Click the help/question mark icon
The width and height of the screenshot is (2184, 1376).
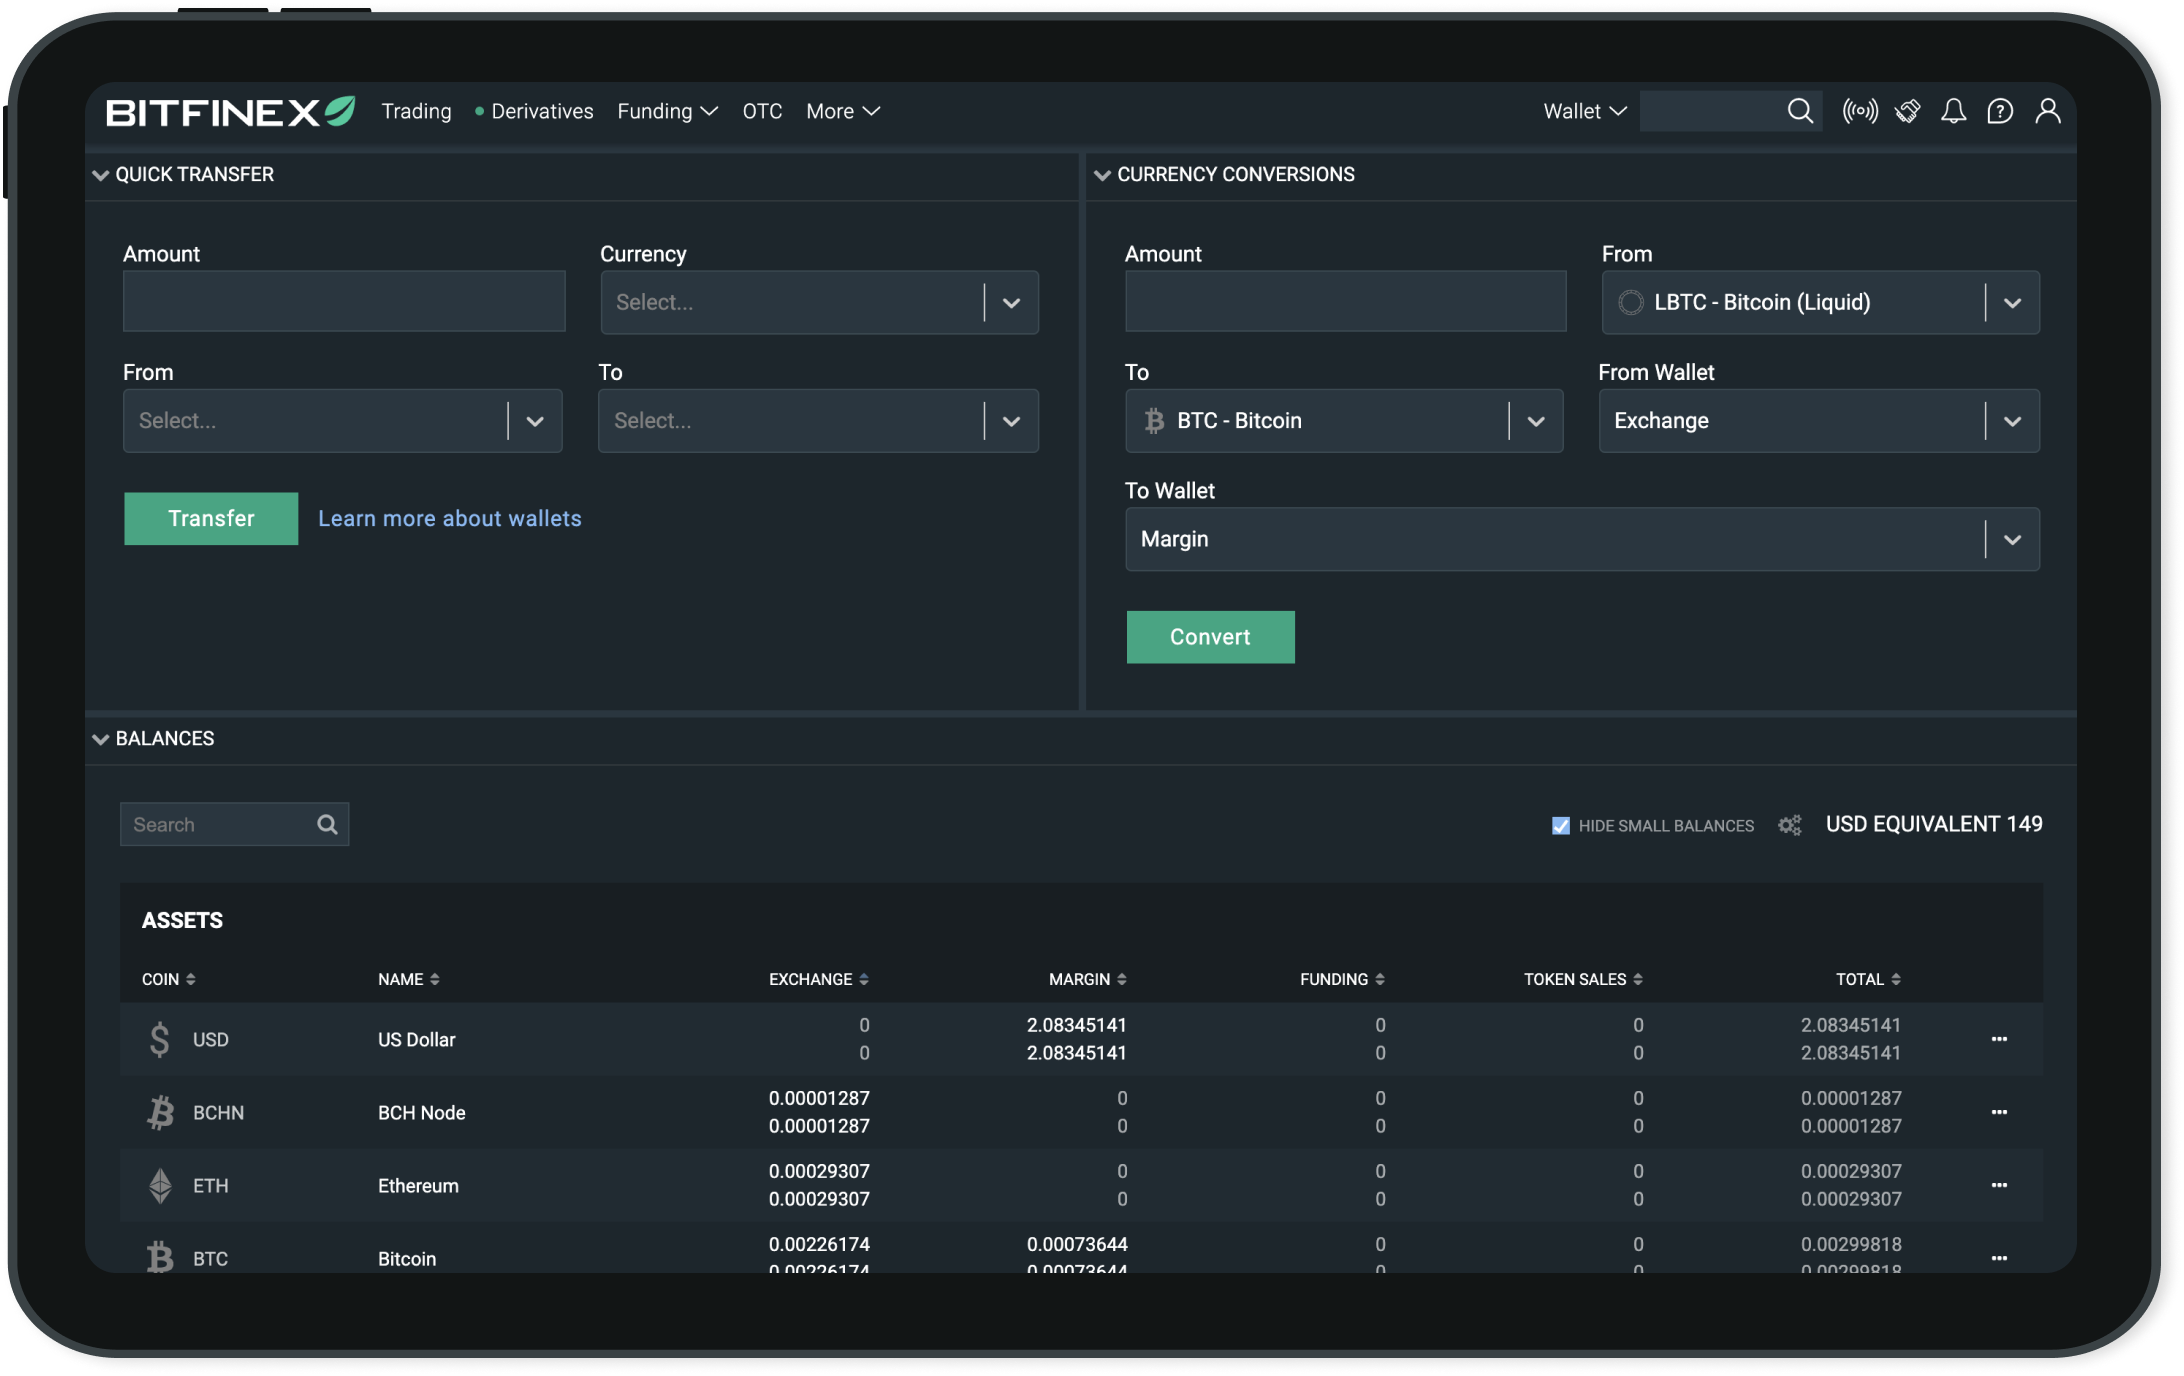(2000, 111)
